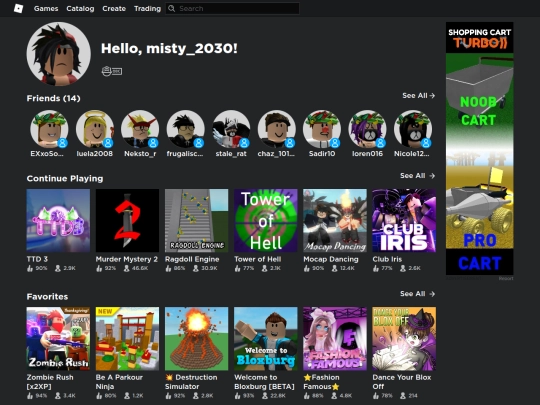Open Welcome to Bloxburg thumbnail
The height and width of the screenshot is (405, 540).
pyautogui.click(x=266, y=339)
